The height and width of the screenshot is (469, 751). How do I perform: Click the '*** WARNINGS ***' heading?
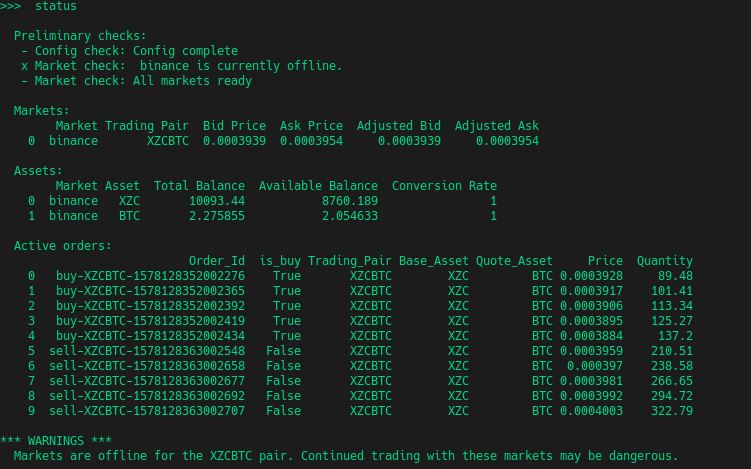[56, 441]
